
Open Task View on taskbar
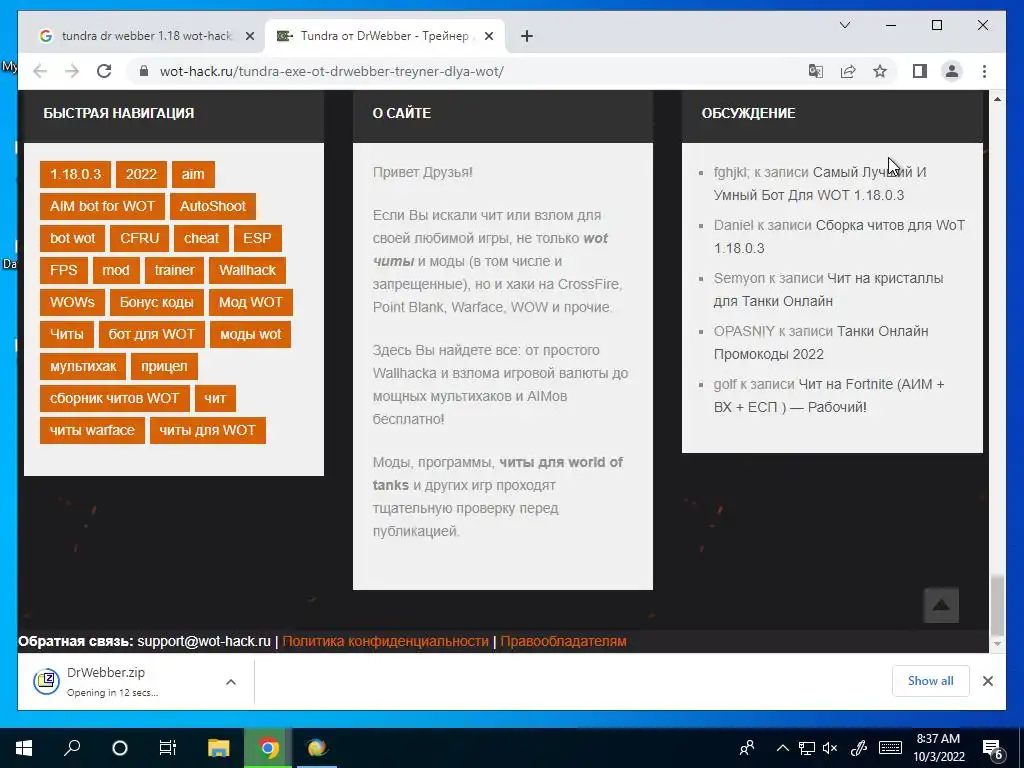point(168,748)
